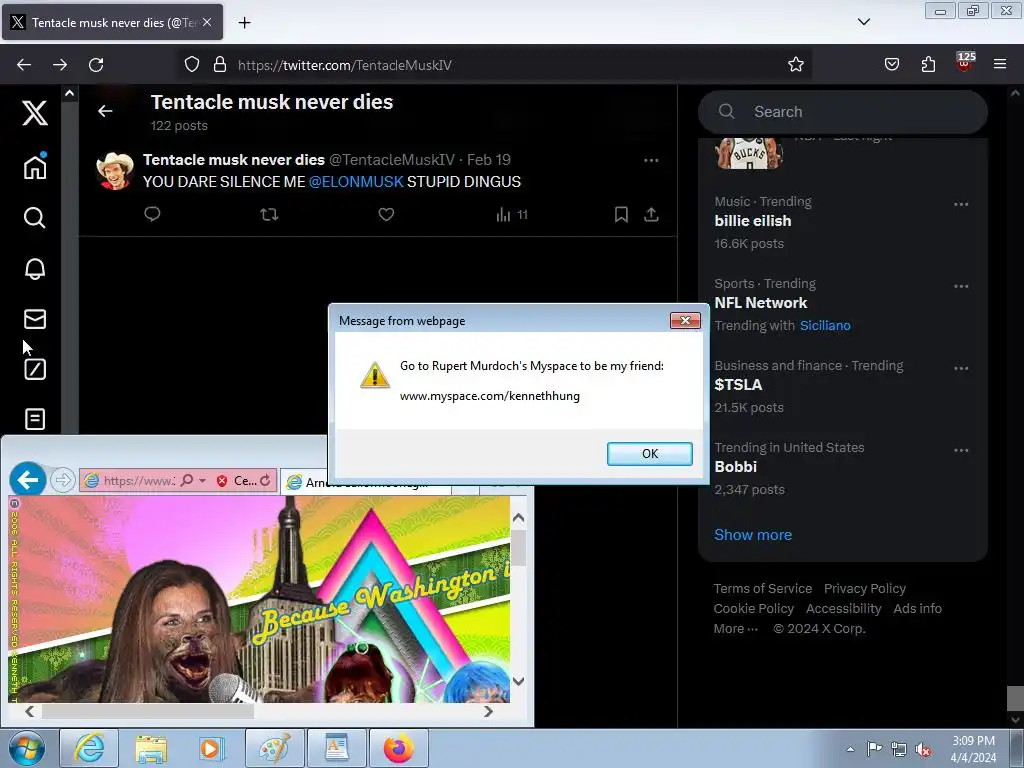Viewport: 1024px width, 768px height.
Task: Click the search dropdown arrow in IE address bar
Action: click(x=202, y=481)
